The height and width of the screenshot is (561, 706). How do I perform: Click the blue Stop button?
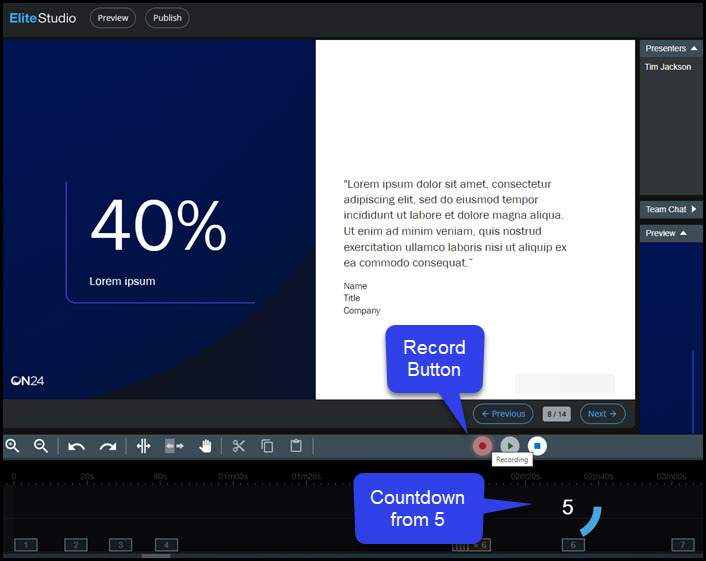click(x=537, y=446)
